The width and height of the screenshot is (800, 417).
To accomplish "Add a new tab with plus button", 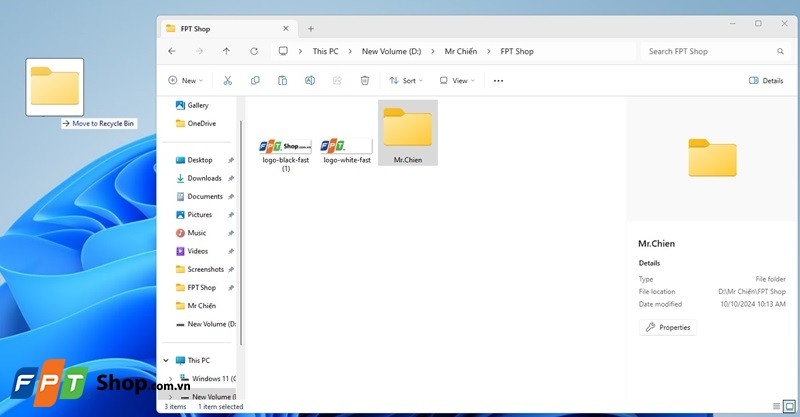I will (311, 29).
